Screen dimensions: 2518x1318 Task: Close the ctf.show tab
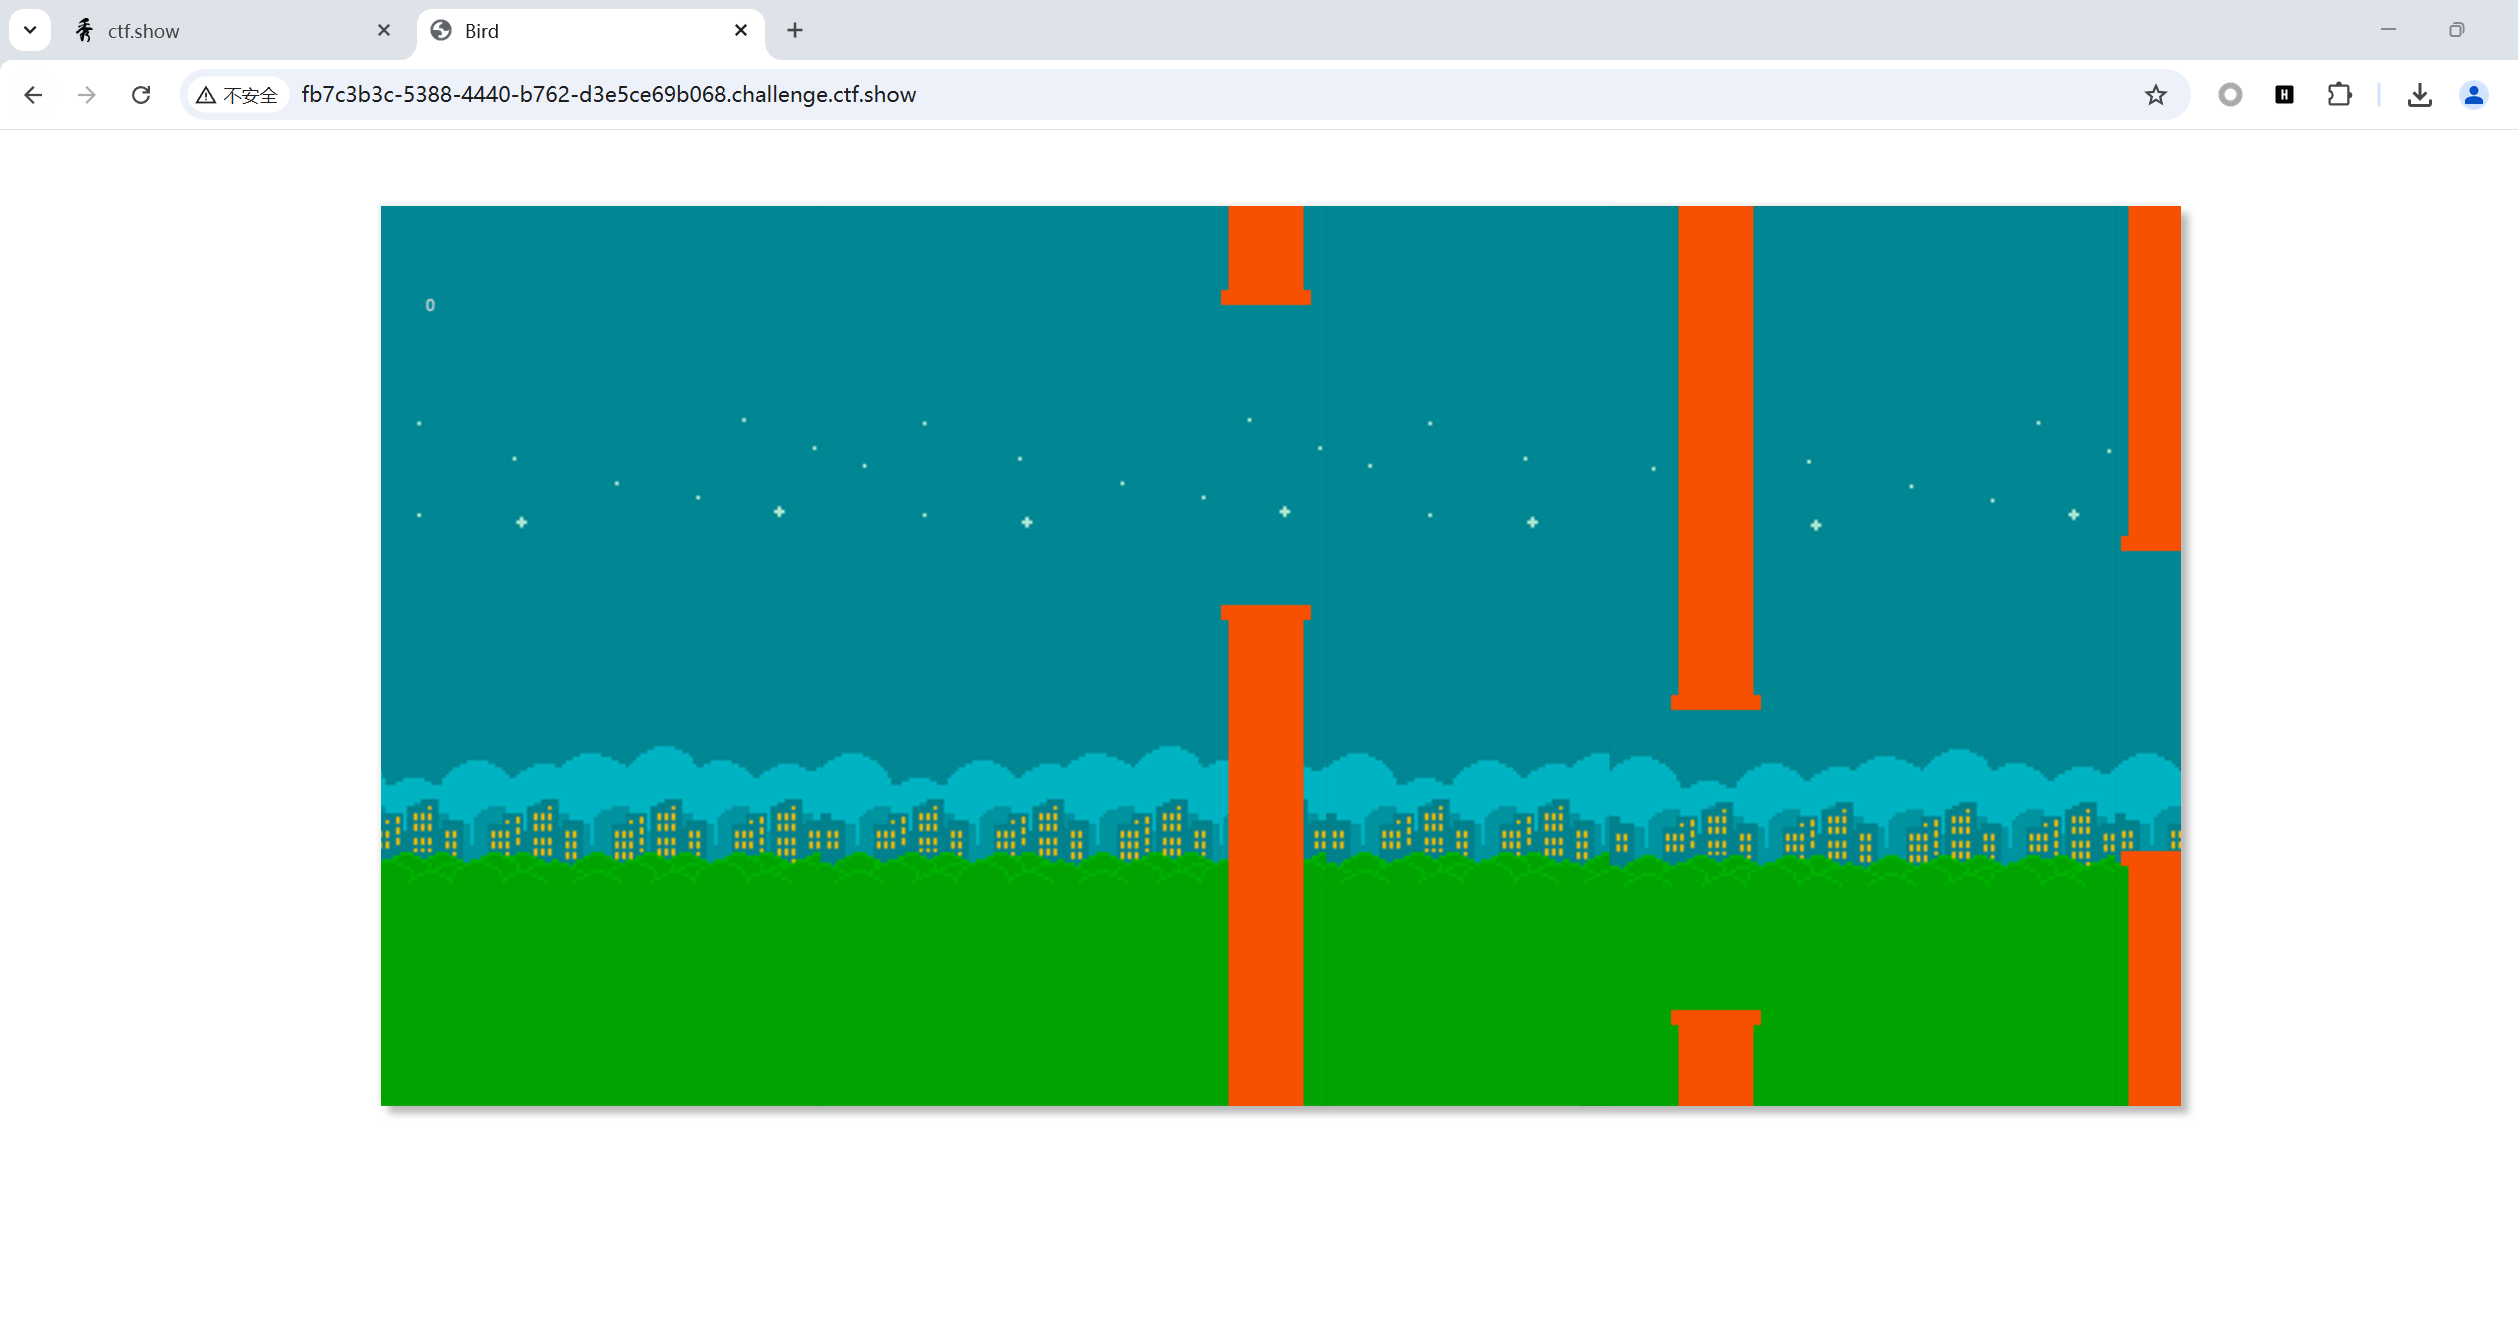[x=384, y=31]
